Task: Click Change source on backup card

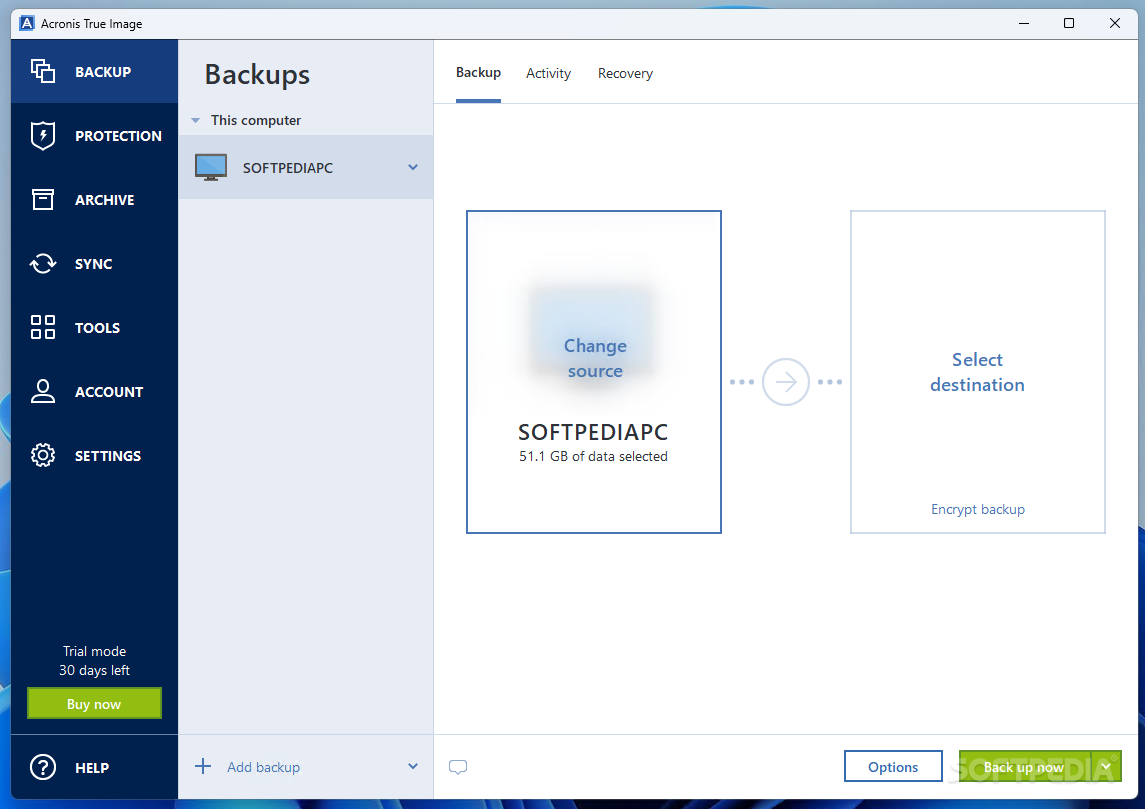Action: point(595,358)
